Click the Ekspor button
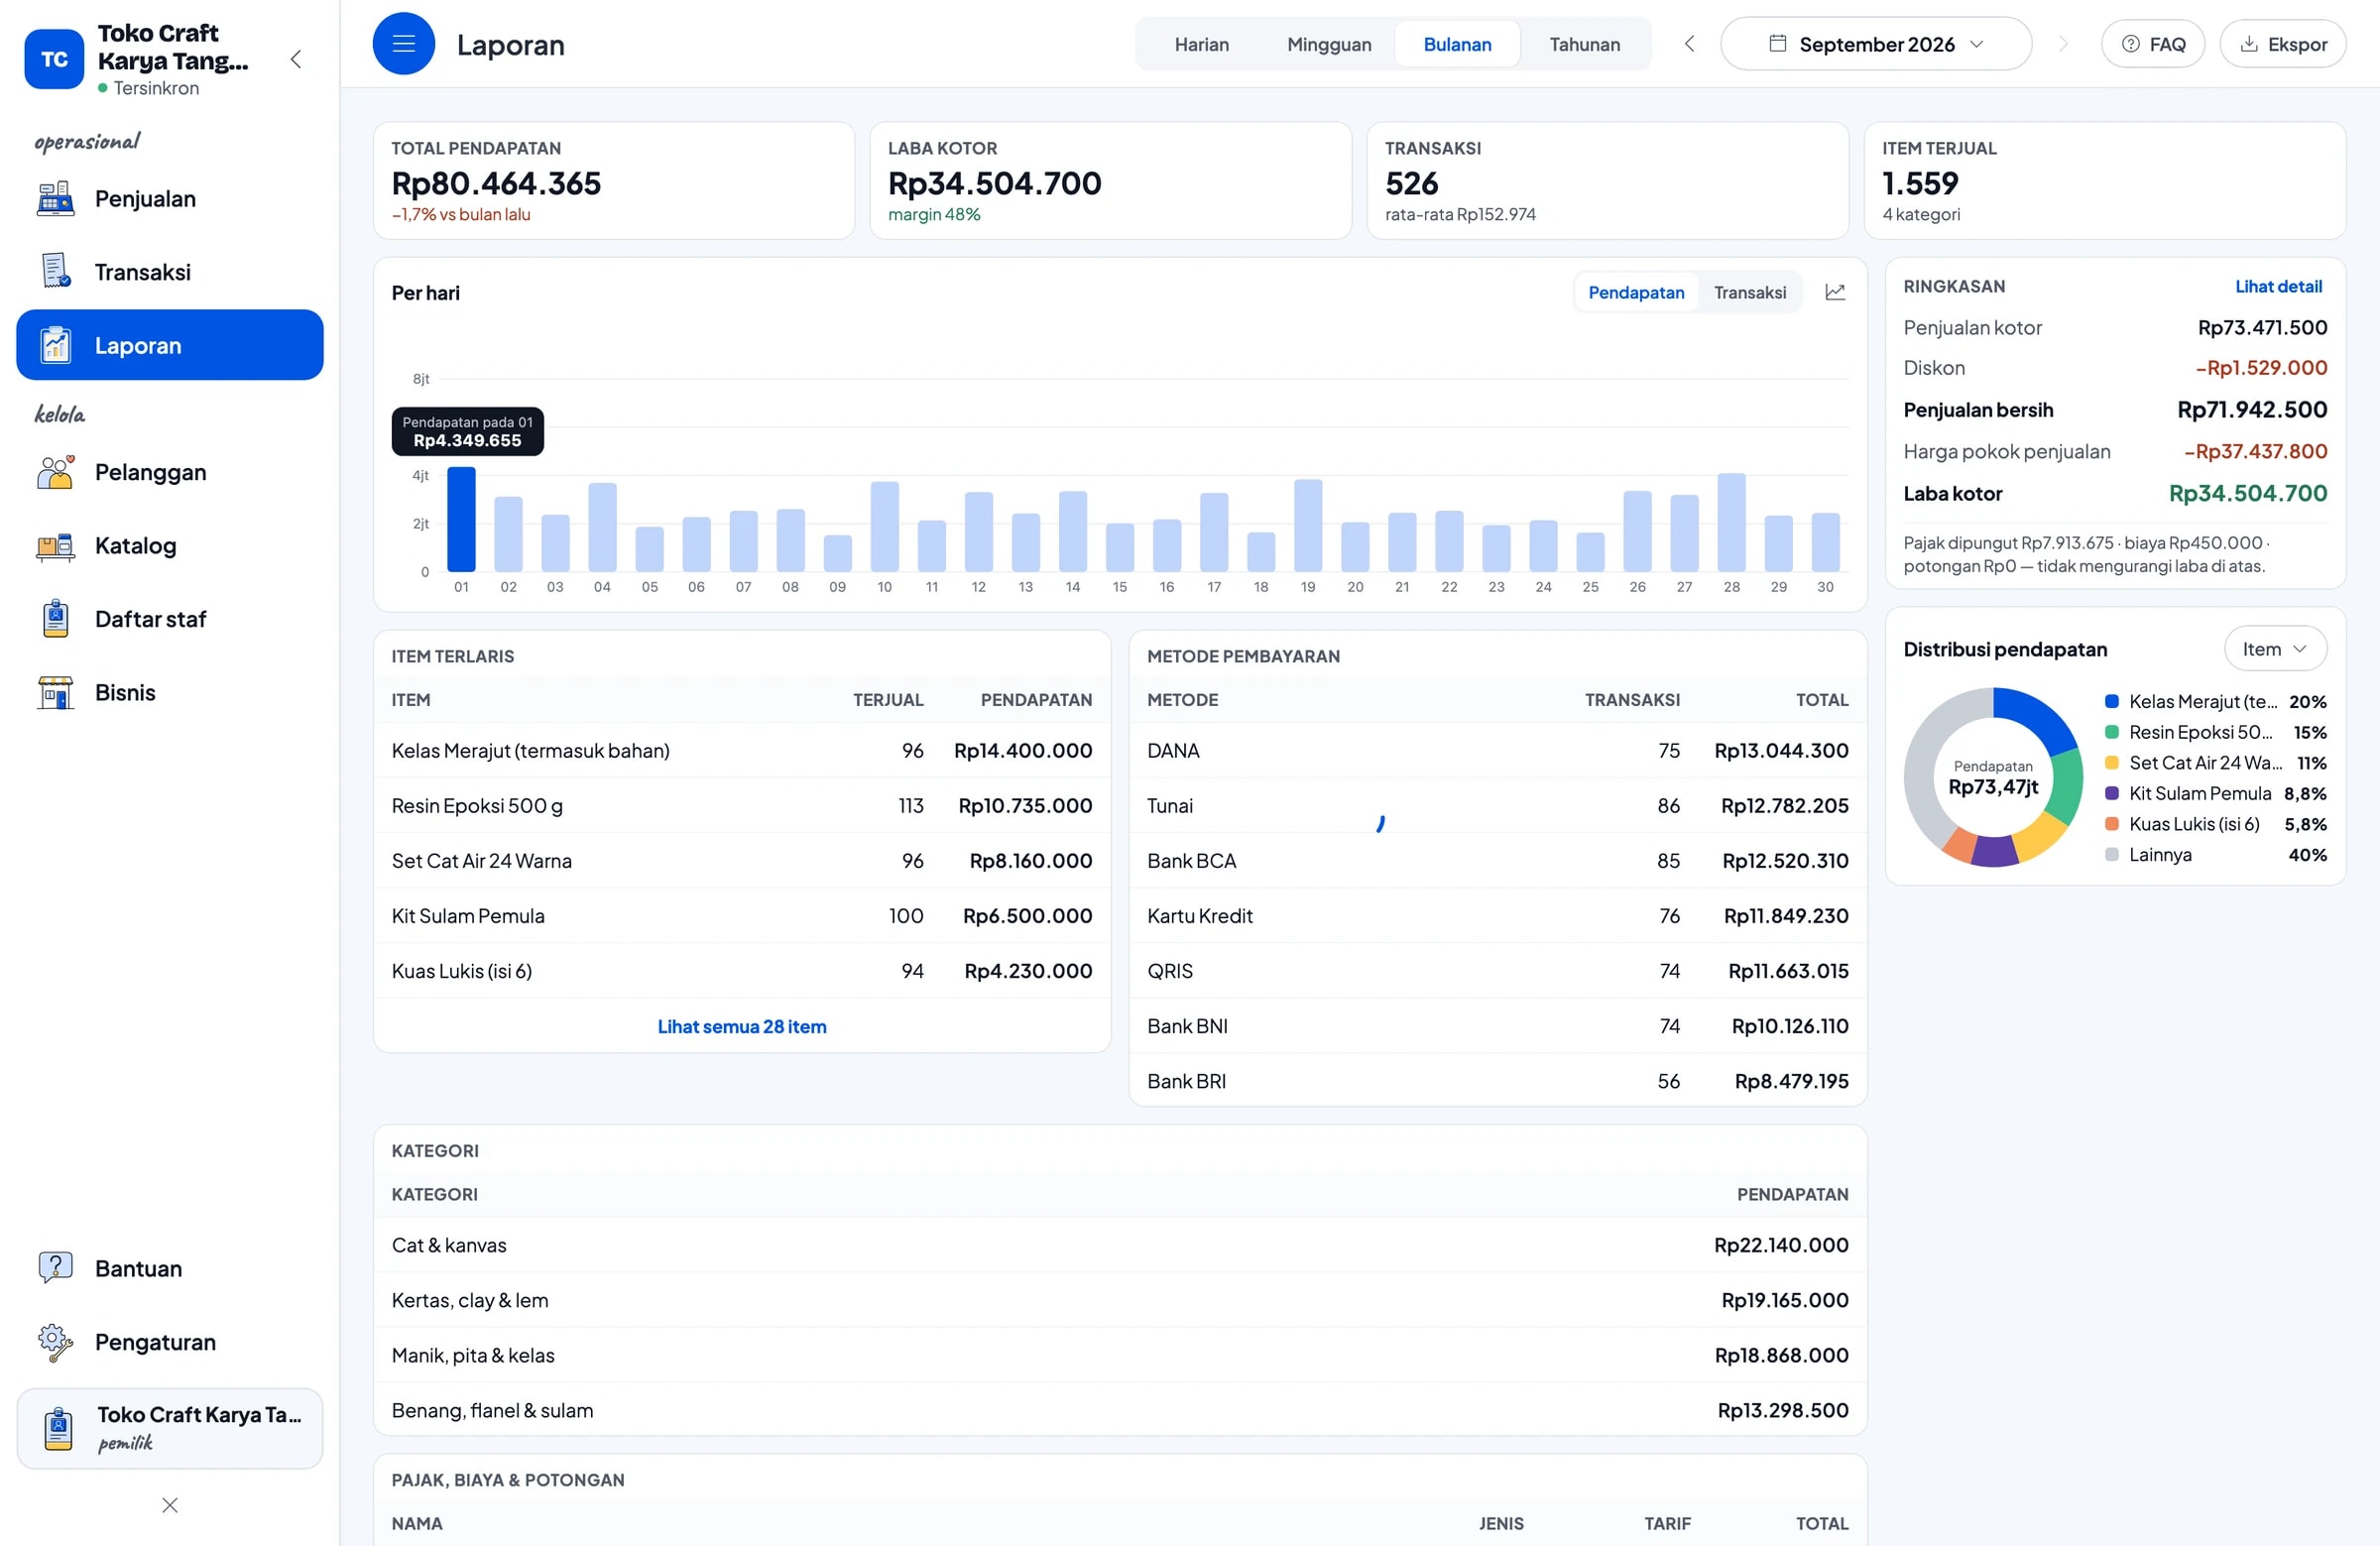Screen dimensions: 2380x1546 coord(2282,44)
